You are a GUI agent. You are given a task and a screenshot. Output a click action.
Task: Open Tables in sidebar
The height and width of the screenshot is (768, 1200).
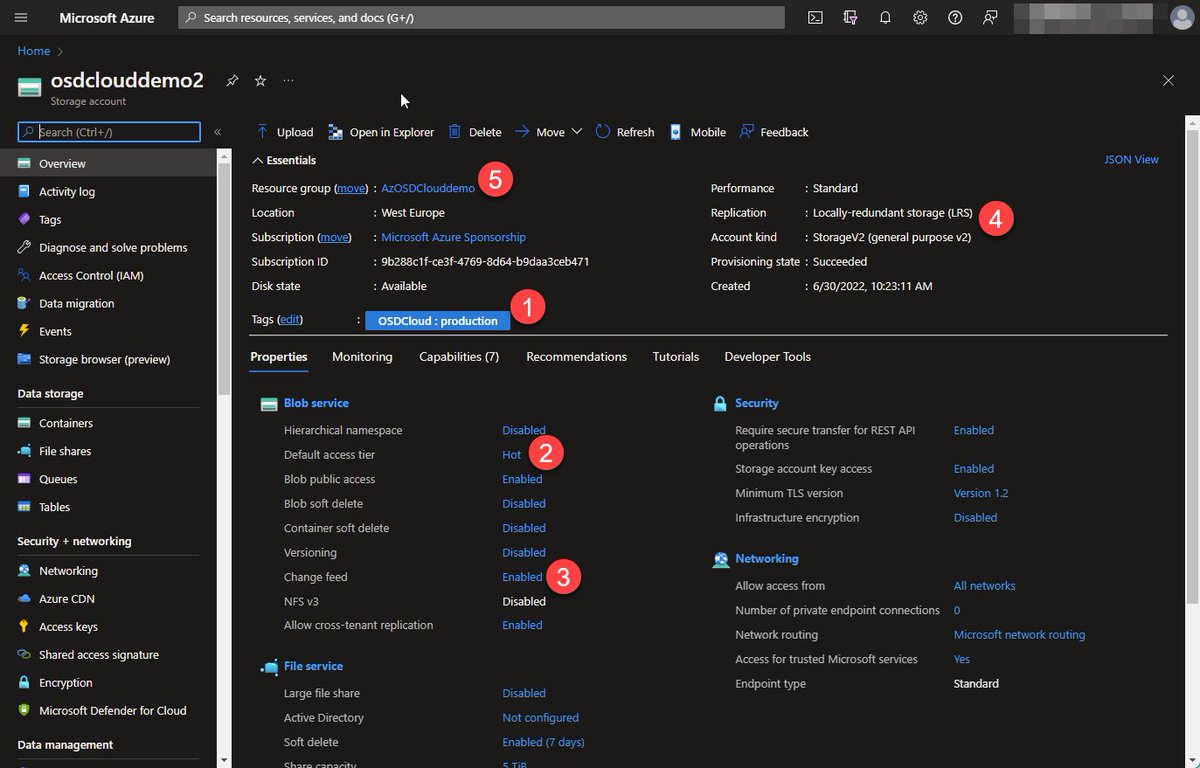(54, 507)
